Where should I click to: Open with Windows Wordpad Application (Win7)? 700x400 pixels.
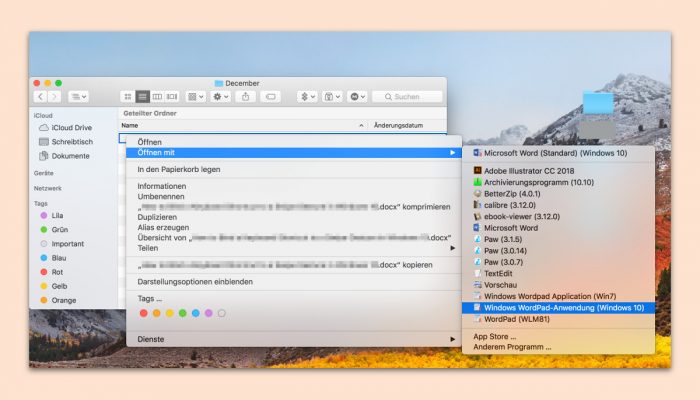point(558,296)
